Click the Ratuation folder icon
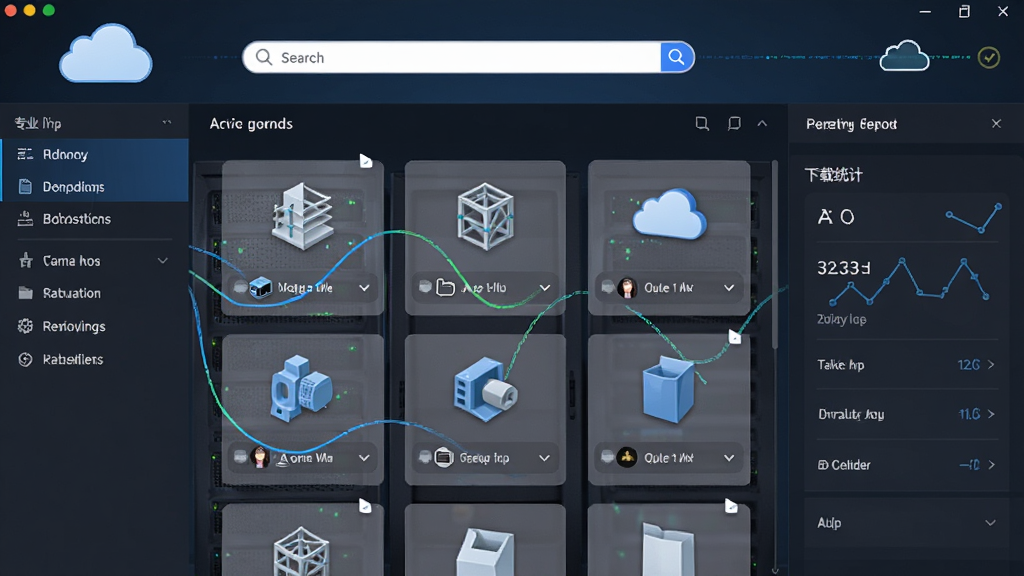Viewport: 1024px width, 576px height. (x=25, y=293)
